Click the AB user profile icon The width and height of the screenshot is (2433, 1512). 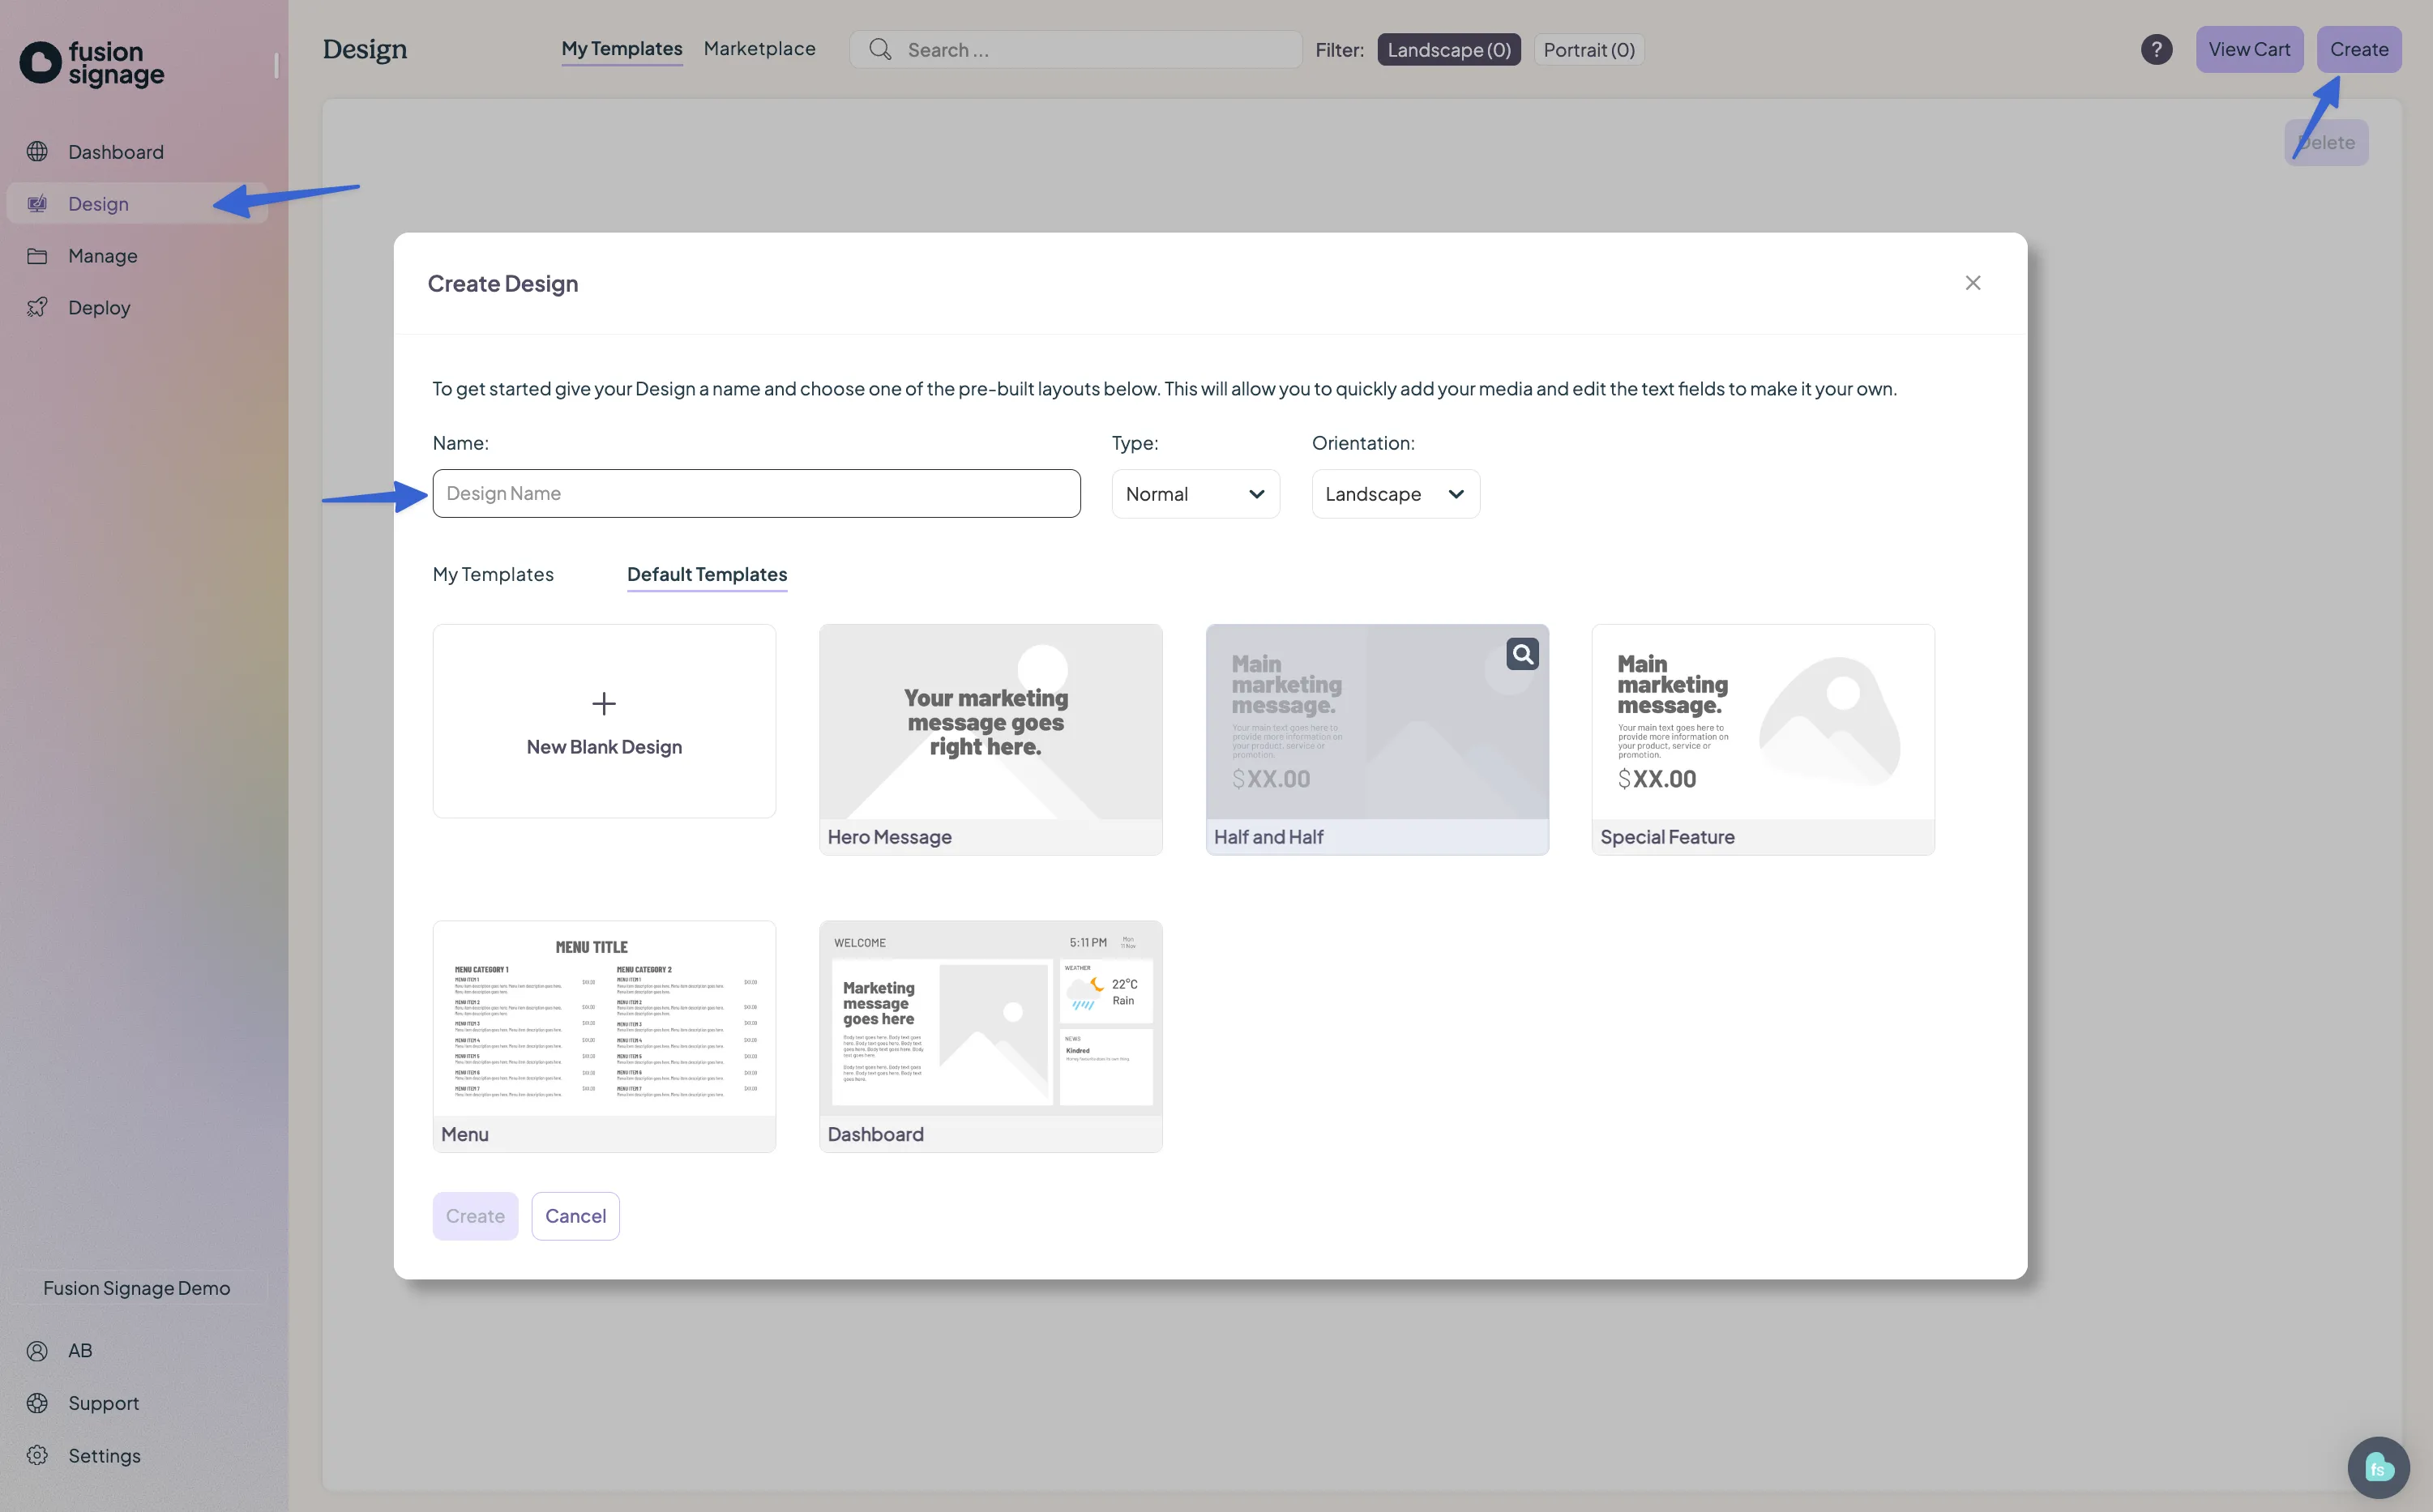click(37, 1351)
